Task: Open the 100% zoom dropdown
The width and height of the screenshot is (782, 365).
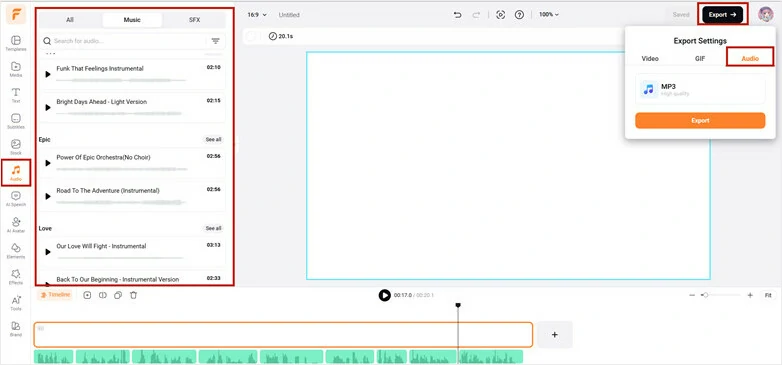Action: (549, 15)
